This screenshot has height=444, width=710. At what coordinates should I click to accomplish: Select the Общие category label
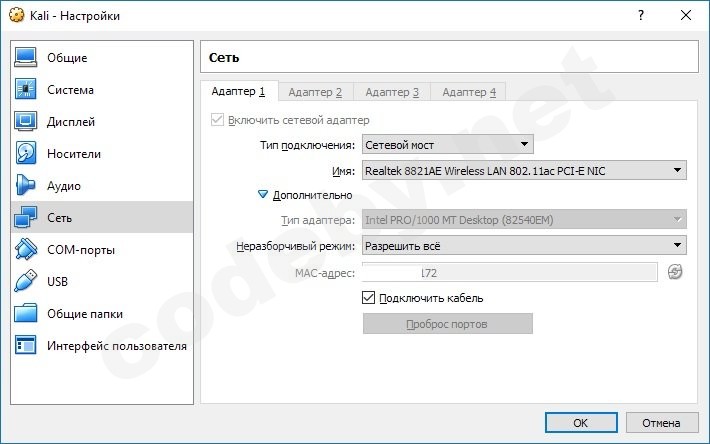pyautogui.click(x=67, y=58)
